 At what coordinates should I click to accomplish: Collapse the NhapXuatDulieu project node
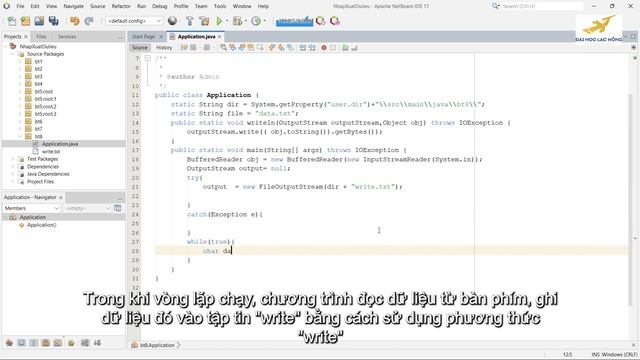click(x=5, y=47)
